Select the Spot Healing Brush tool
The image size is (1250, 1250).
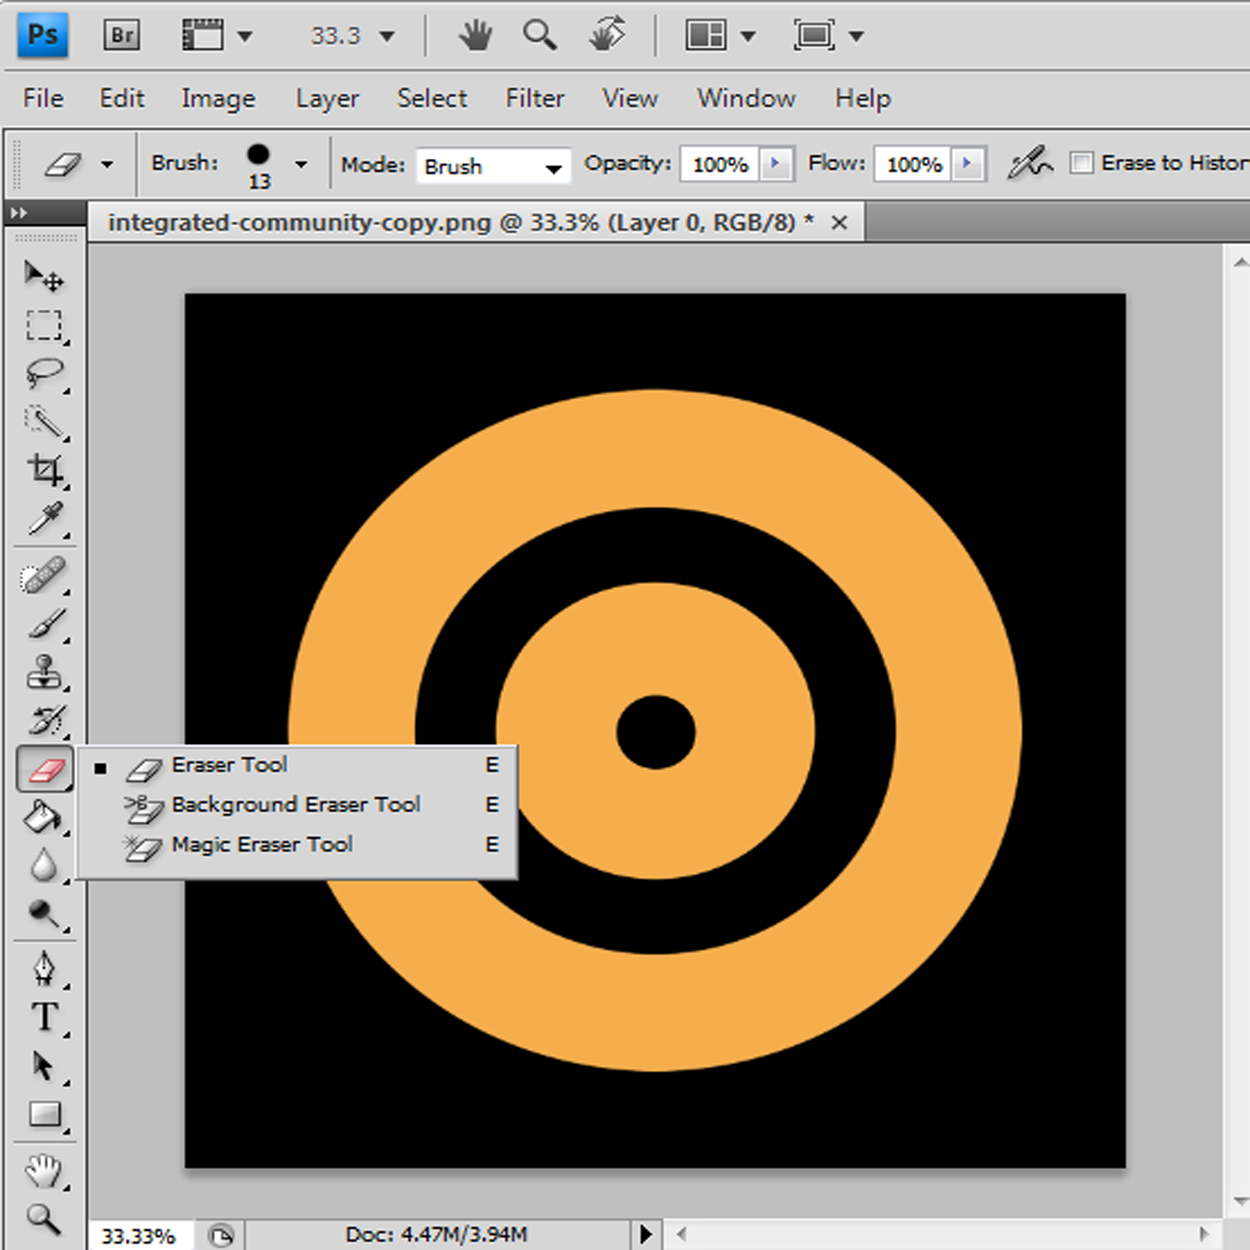coord(44,577)
